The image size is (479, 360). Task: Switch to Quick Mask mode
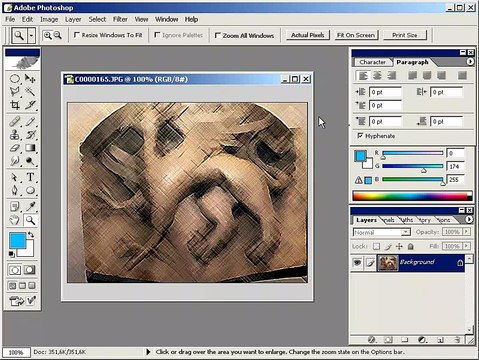tap(29, 270)
